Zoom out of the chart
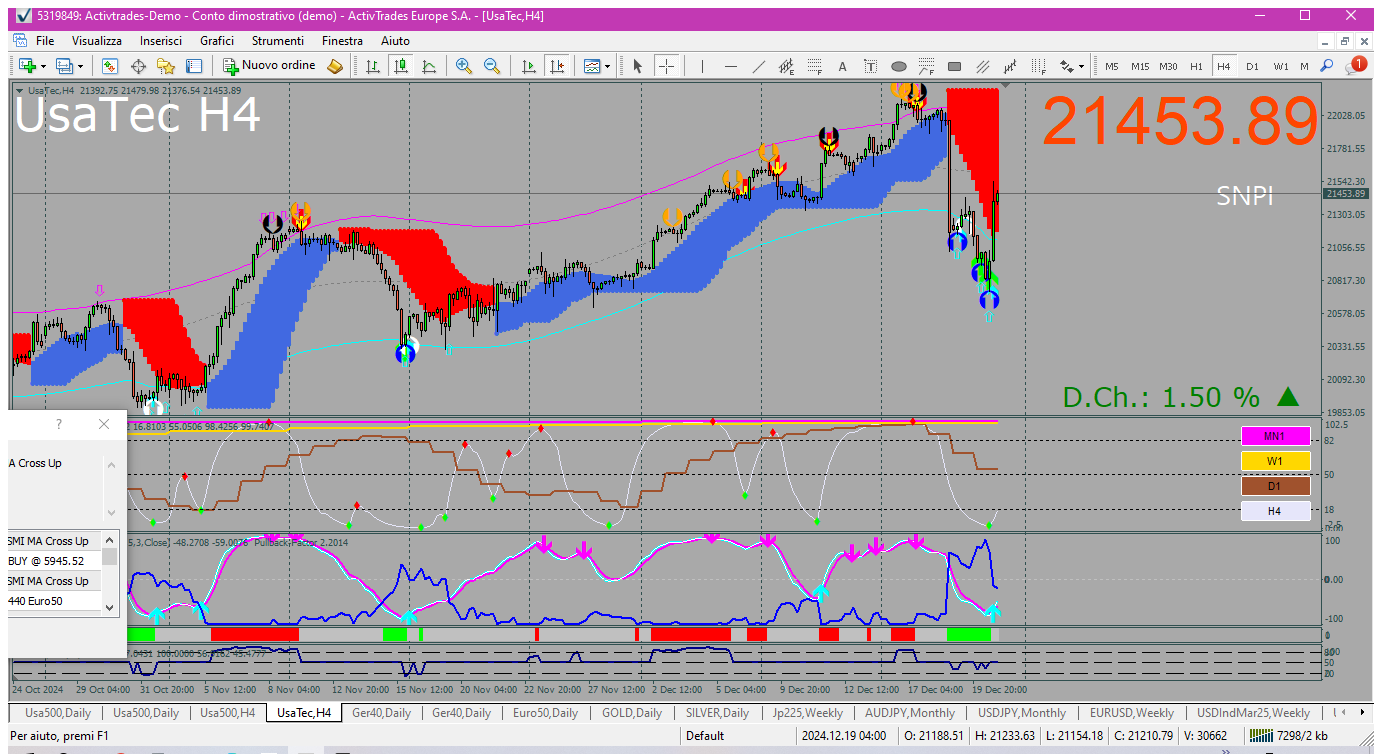 [492, 66]
